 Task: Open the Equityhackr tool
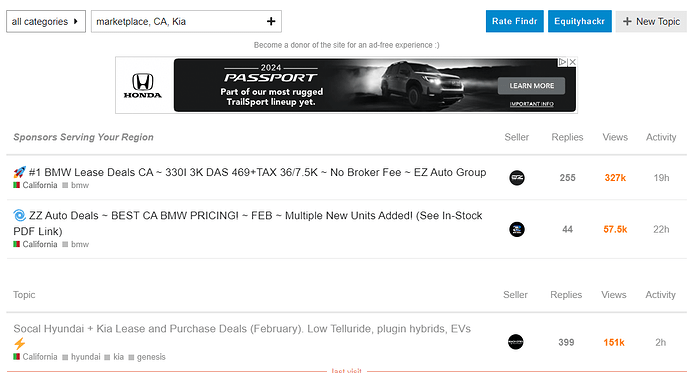(x=580, y=21)
